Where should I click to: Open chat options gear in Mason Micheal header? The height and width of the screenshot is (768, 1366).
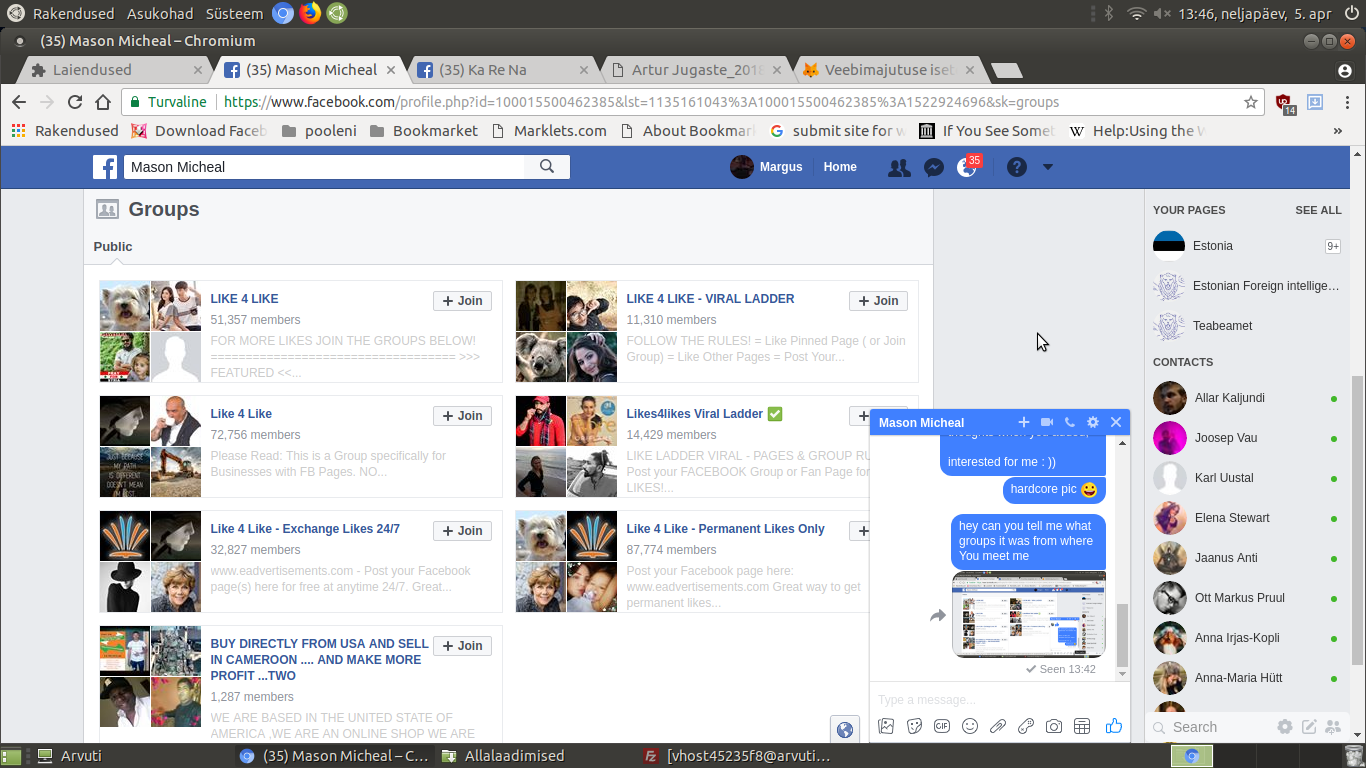[x=1093, y=423]
